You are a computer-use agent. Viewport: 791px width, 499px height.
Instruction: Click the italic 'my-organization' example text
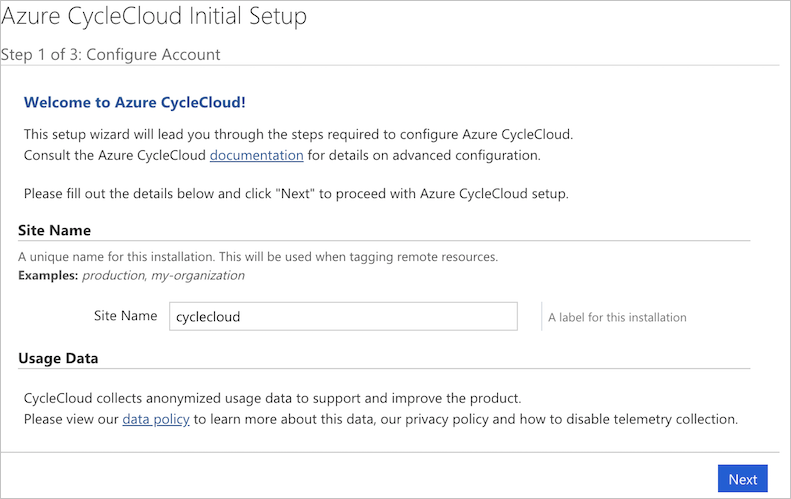[x=198, y=275]
